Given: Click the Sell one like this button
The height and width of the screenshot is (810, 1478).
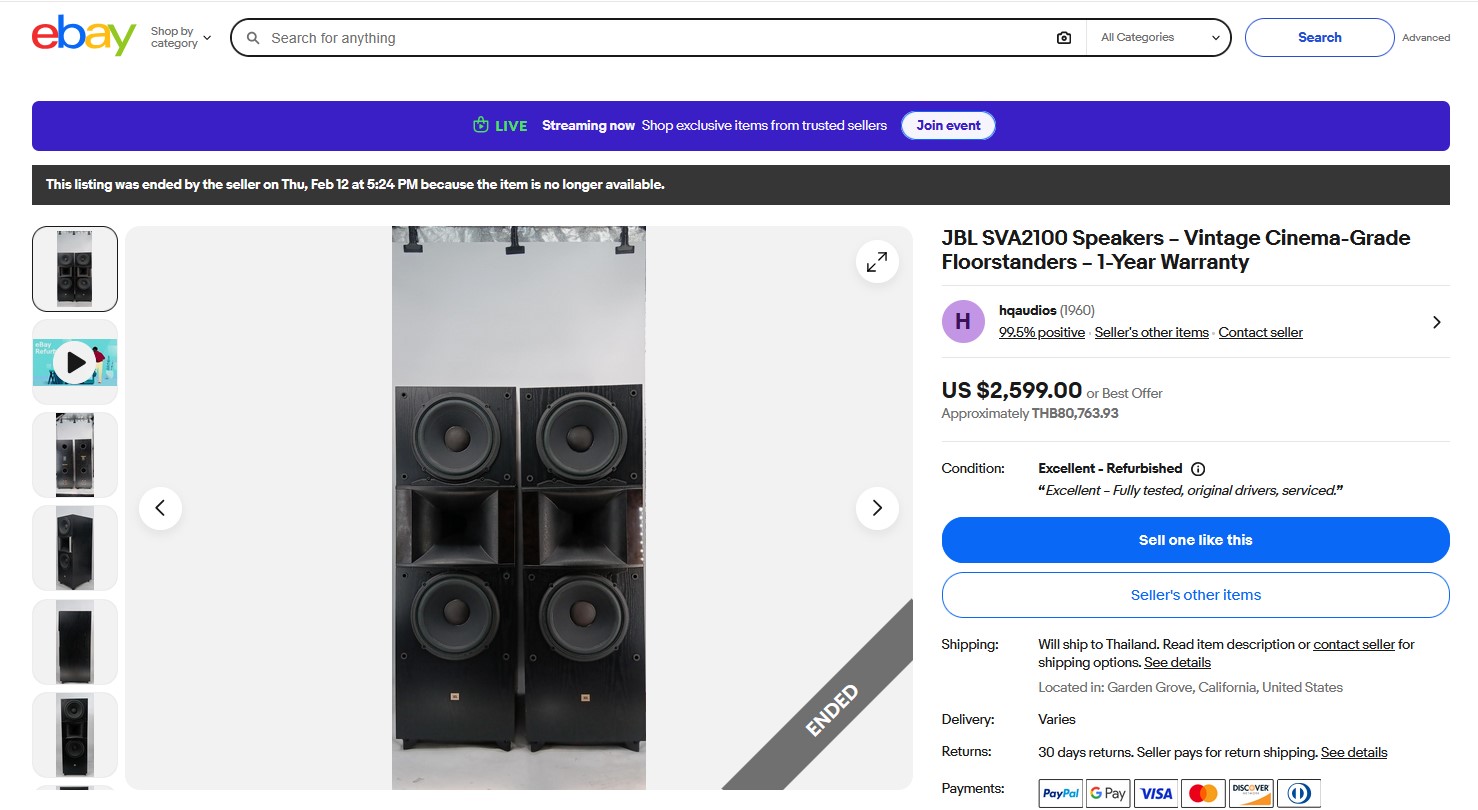Looking at the screenshot, I should 1195,540.
